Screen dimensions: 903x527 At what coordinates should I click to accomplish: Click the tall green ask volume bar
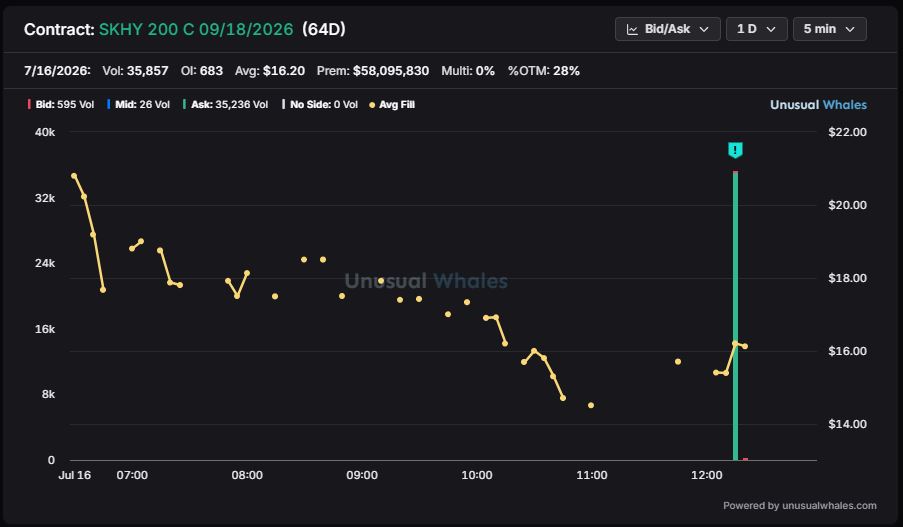pos(735,316)
